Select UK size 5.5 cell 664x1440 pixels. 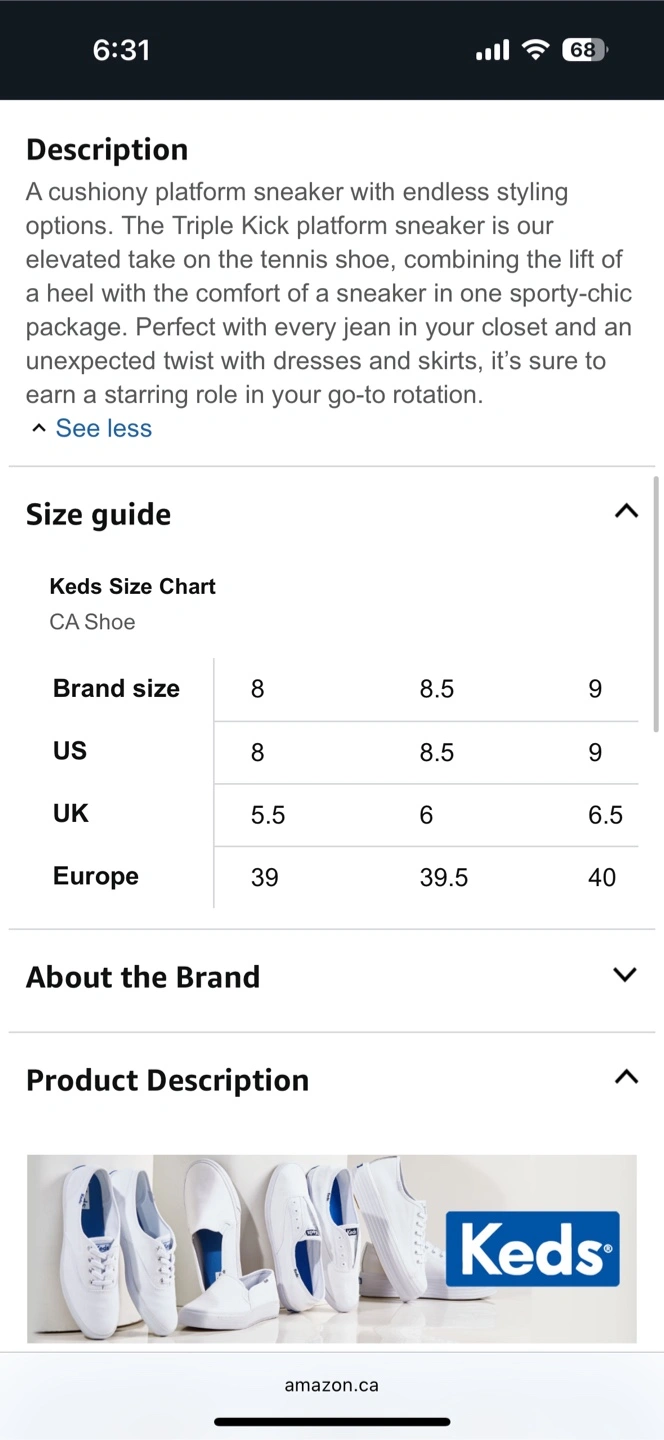268,815
